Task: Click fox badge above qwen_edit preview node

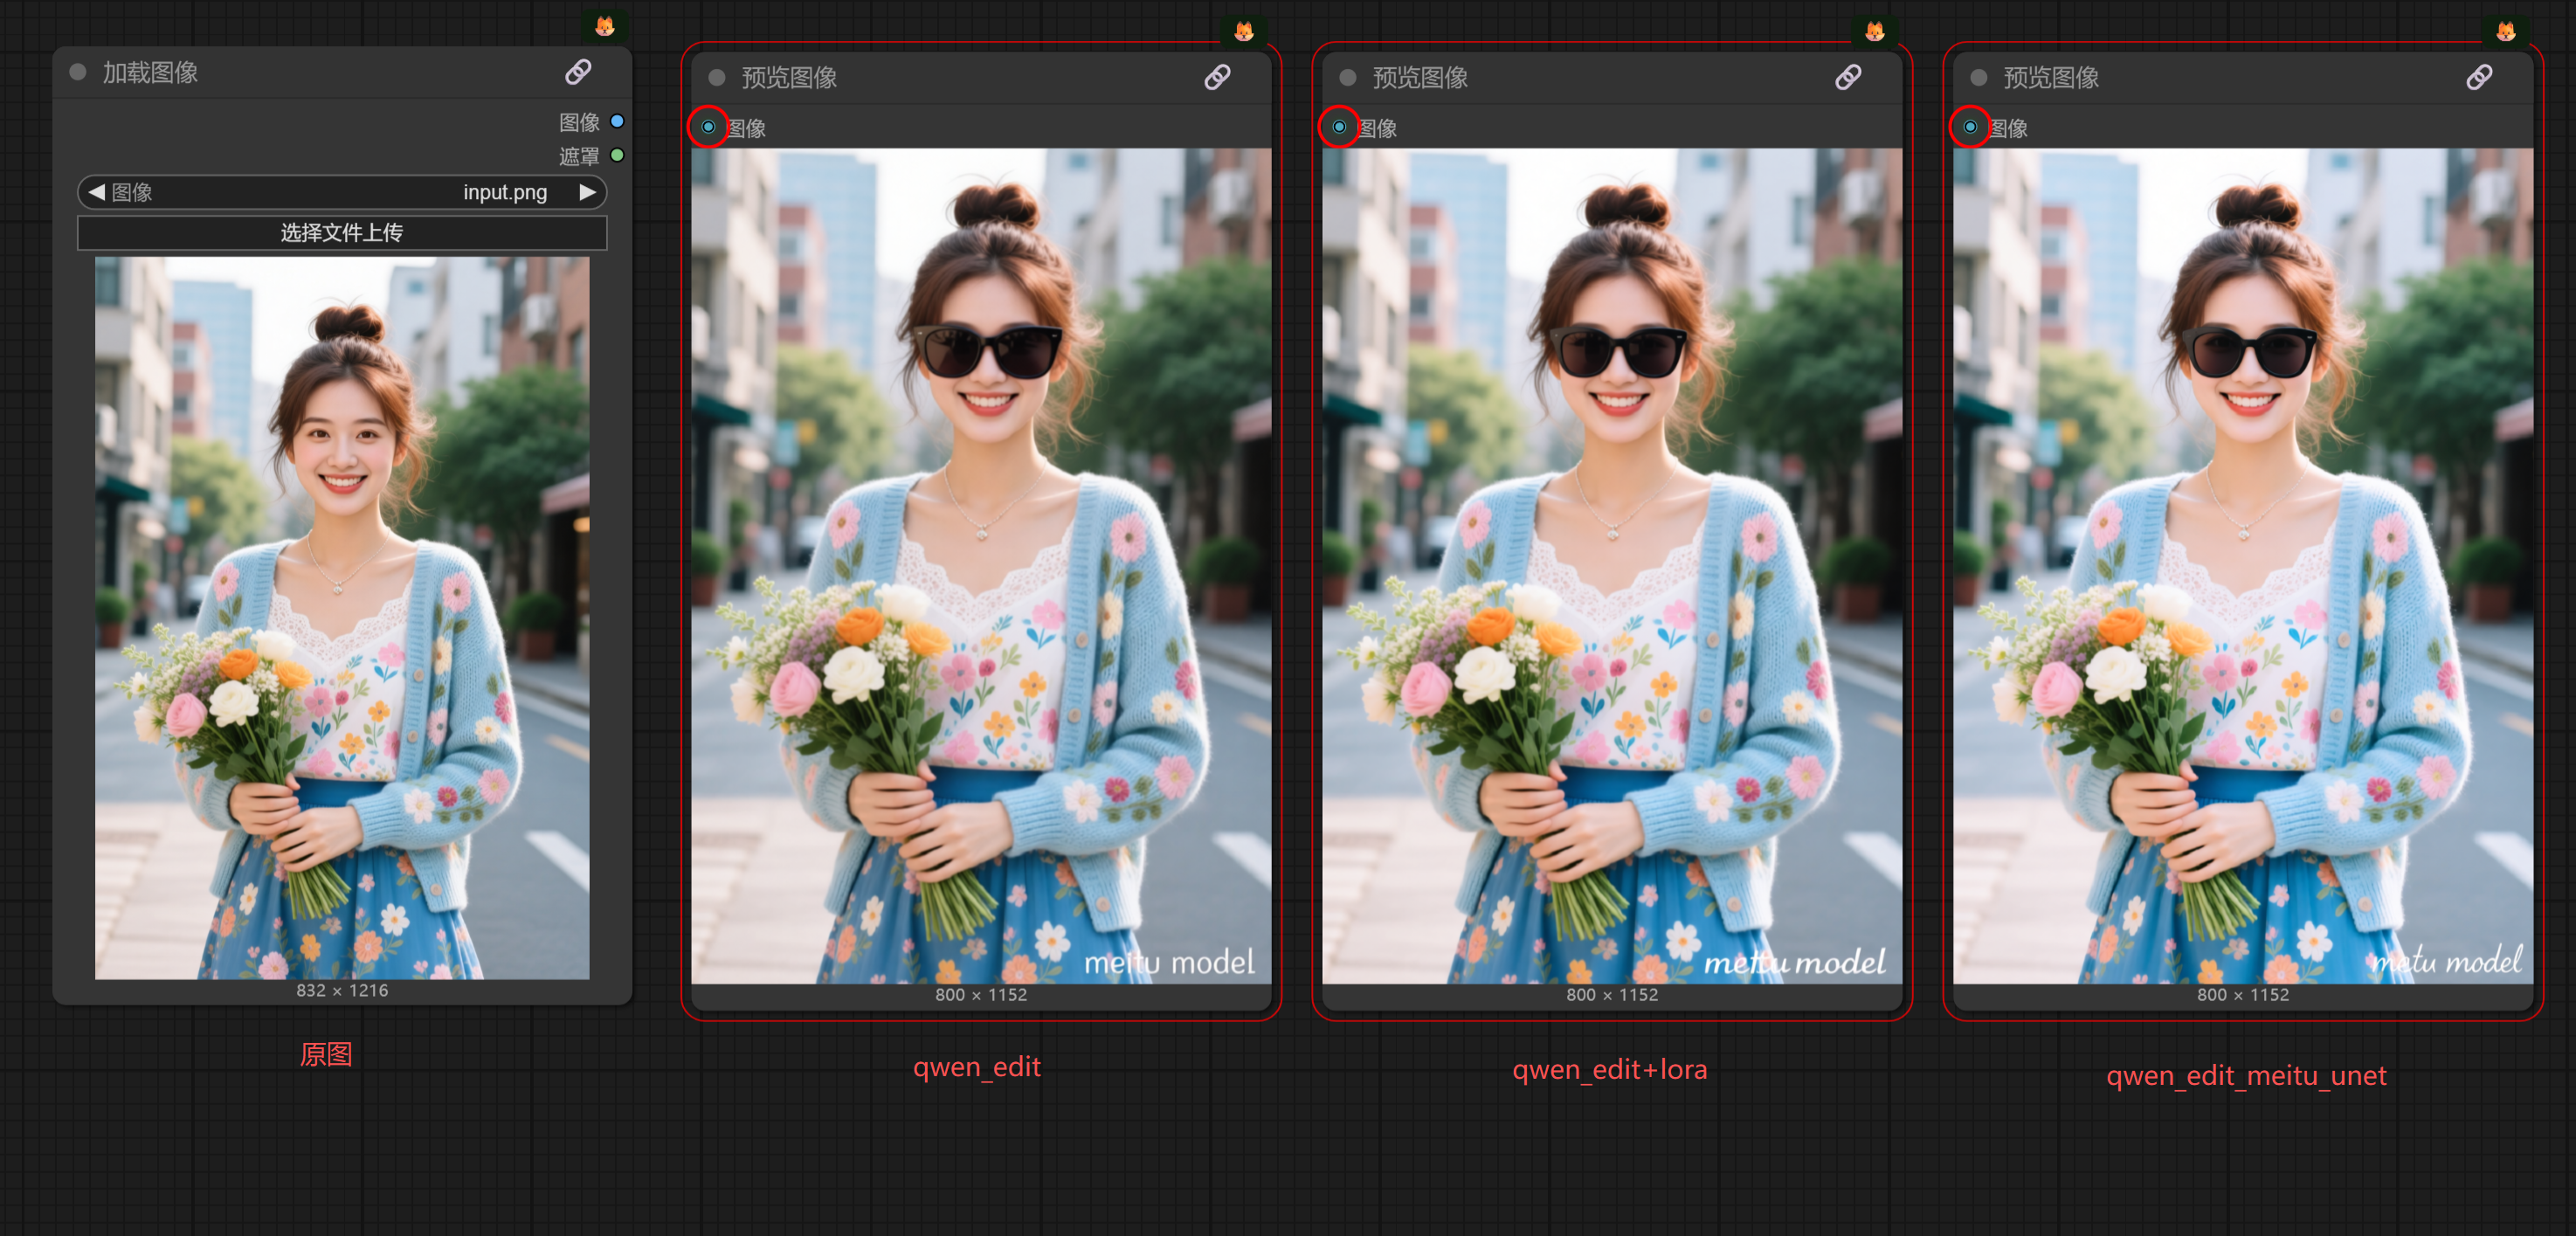Action: (x=1244, y=31)
